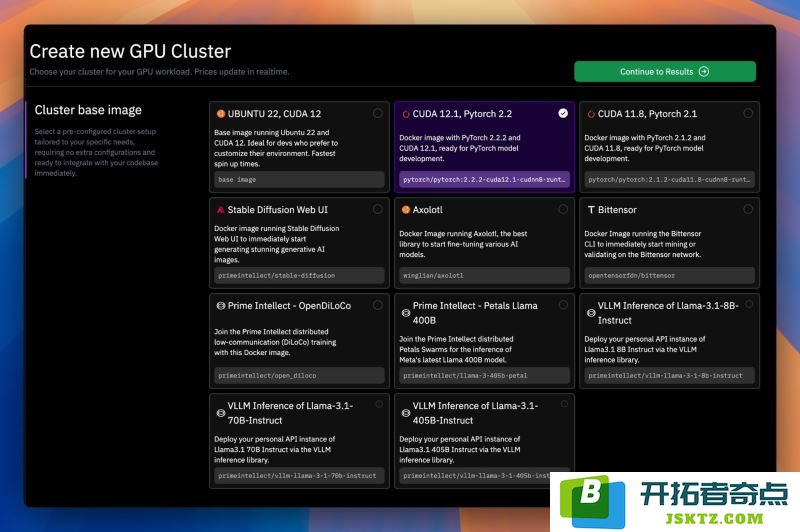Click the Prime Intellect - OpenDiLoCo title

(x=289, y=306)
